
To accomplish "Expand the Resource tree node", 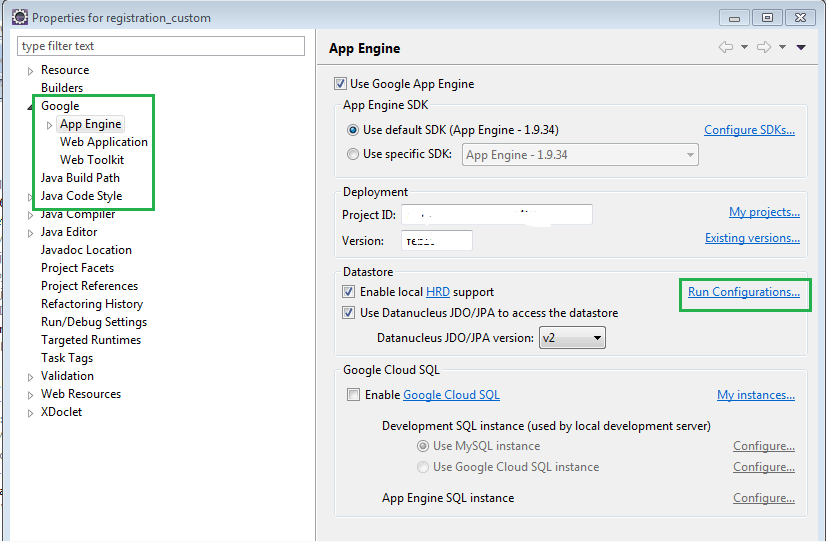I will (x=30, y=71).
